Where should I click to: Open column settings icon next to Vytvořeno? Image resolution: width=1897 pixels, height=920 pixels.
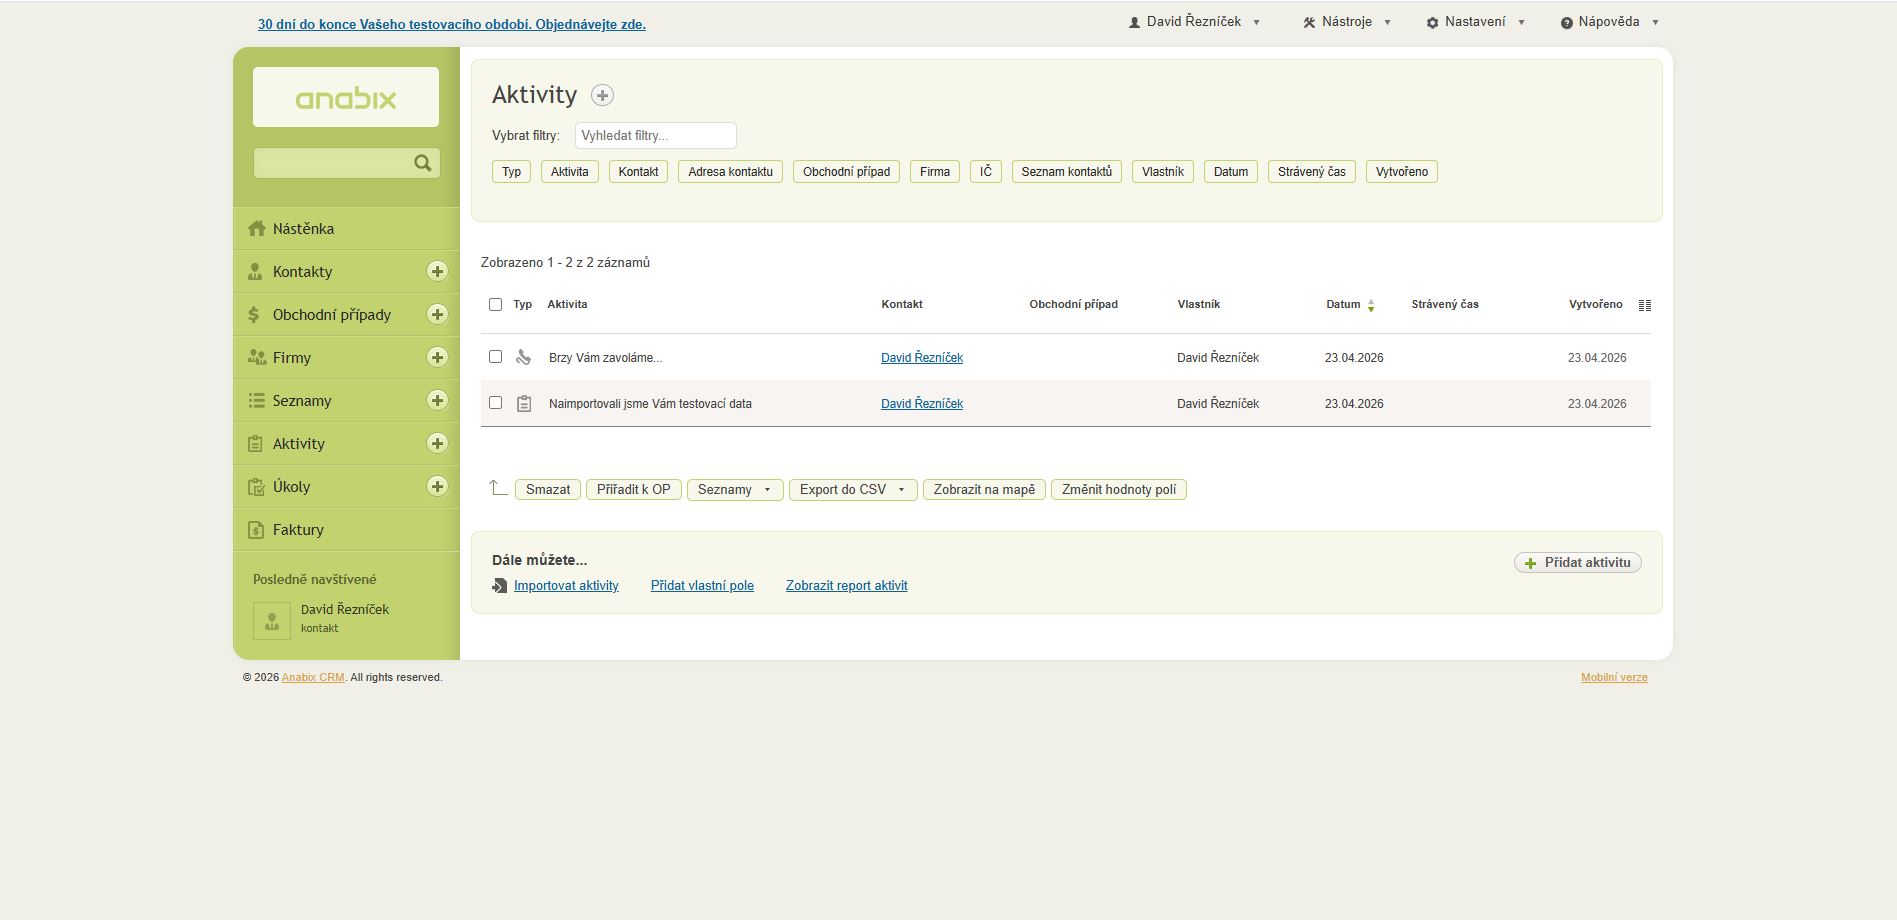tap(1645, 305)
